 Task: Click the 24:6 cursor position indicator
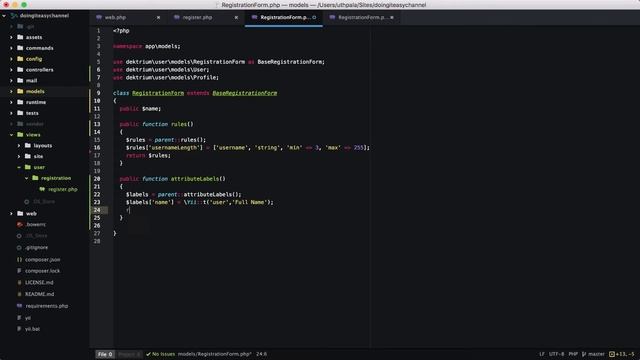[x=261, y=354]
